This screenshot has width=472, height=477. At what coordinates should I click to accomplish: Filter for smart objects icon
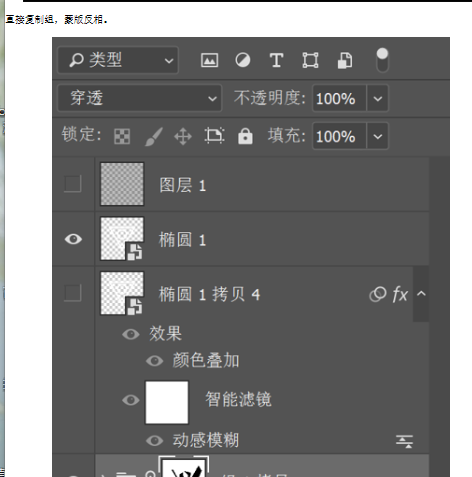[x=345, y=61]
